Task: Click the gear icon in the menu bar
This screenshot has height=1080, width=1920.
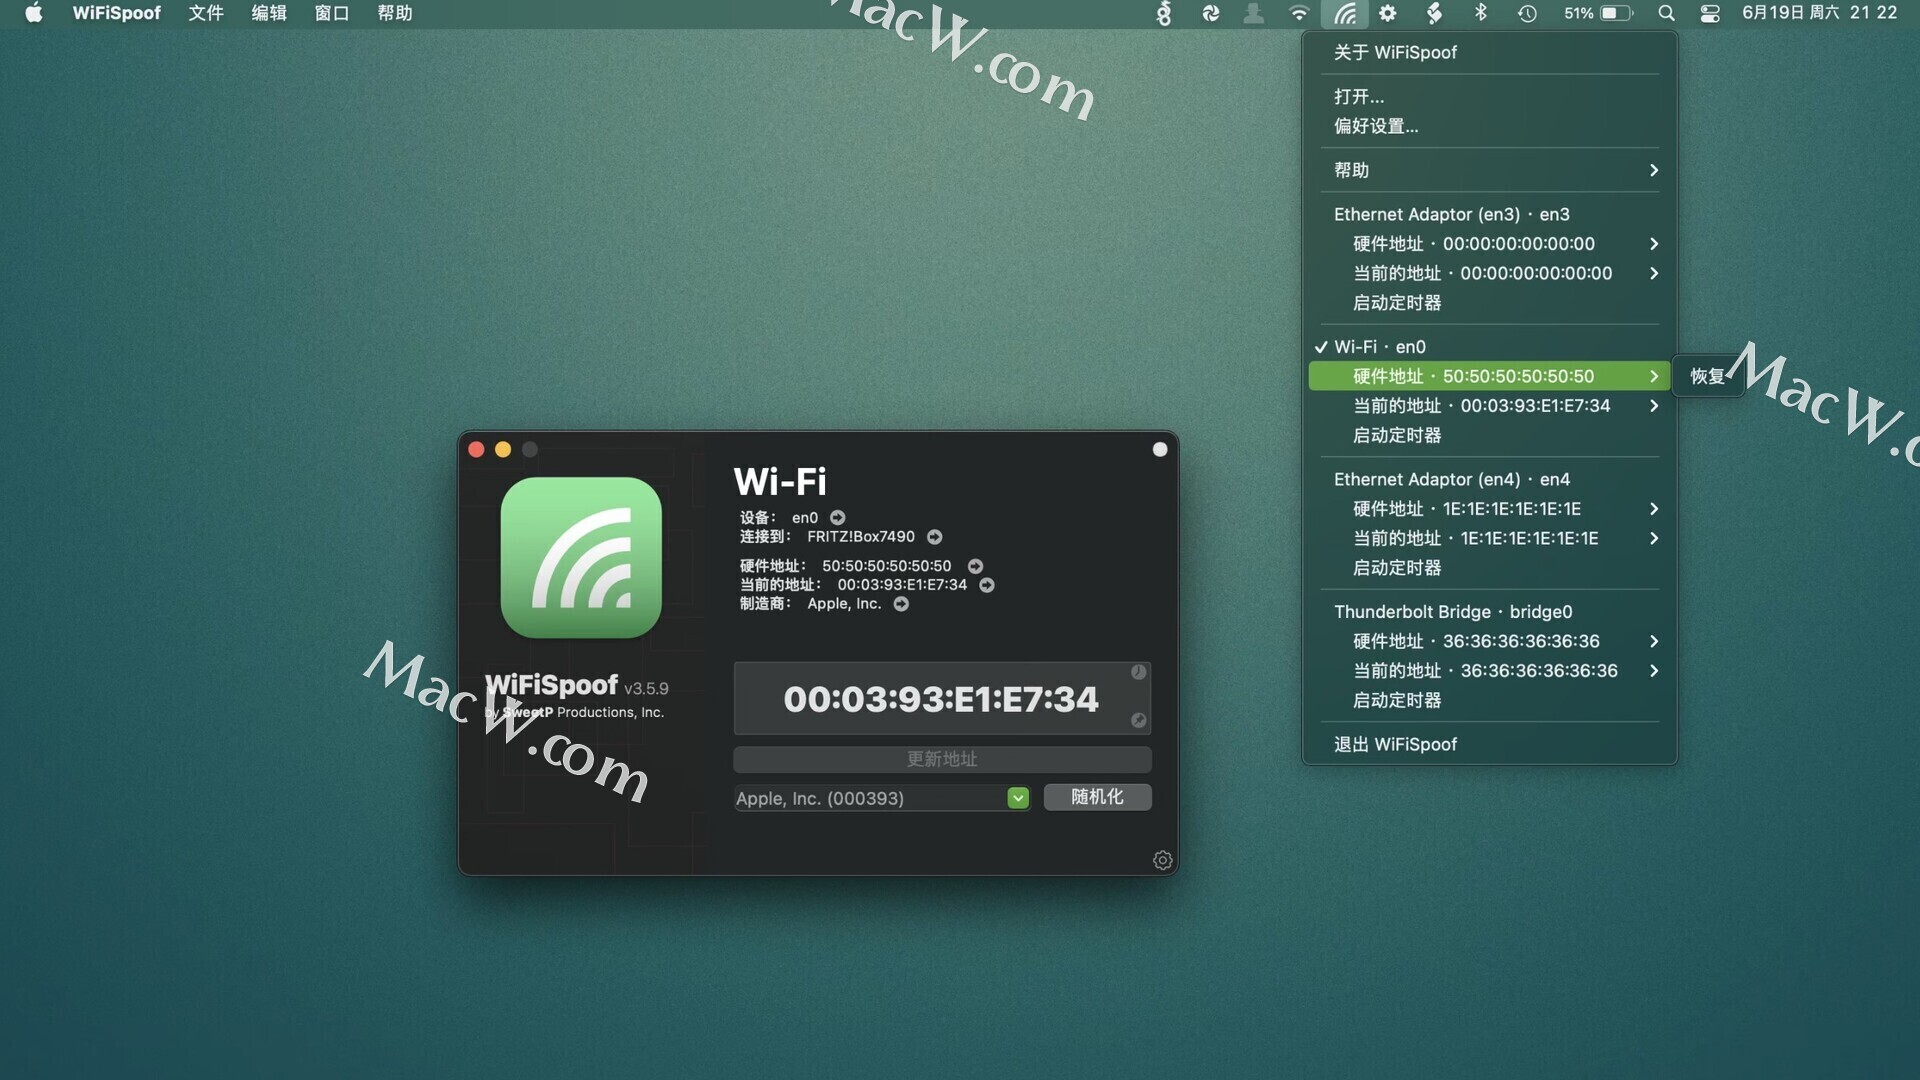Action: point(1388,13)
